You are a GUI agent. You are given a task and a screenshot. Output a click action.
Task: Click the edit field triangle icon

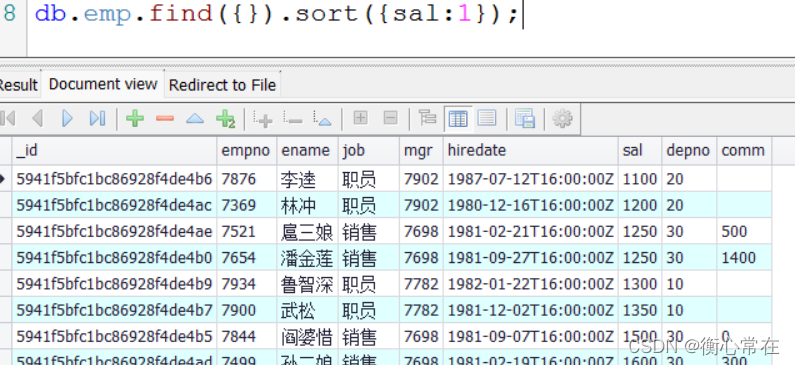click(322, 119)
